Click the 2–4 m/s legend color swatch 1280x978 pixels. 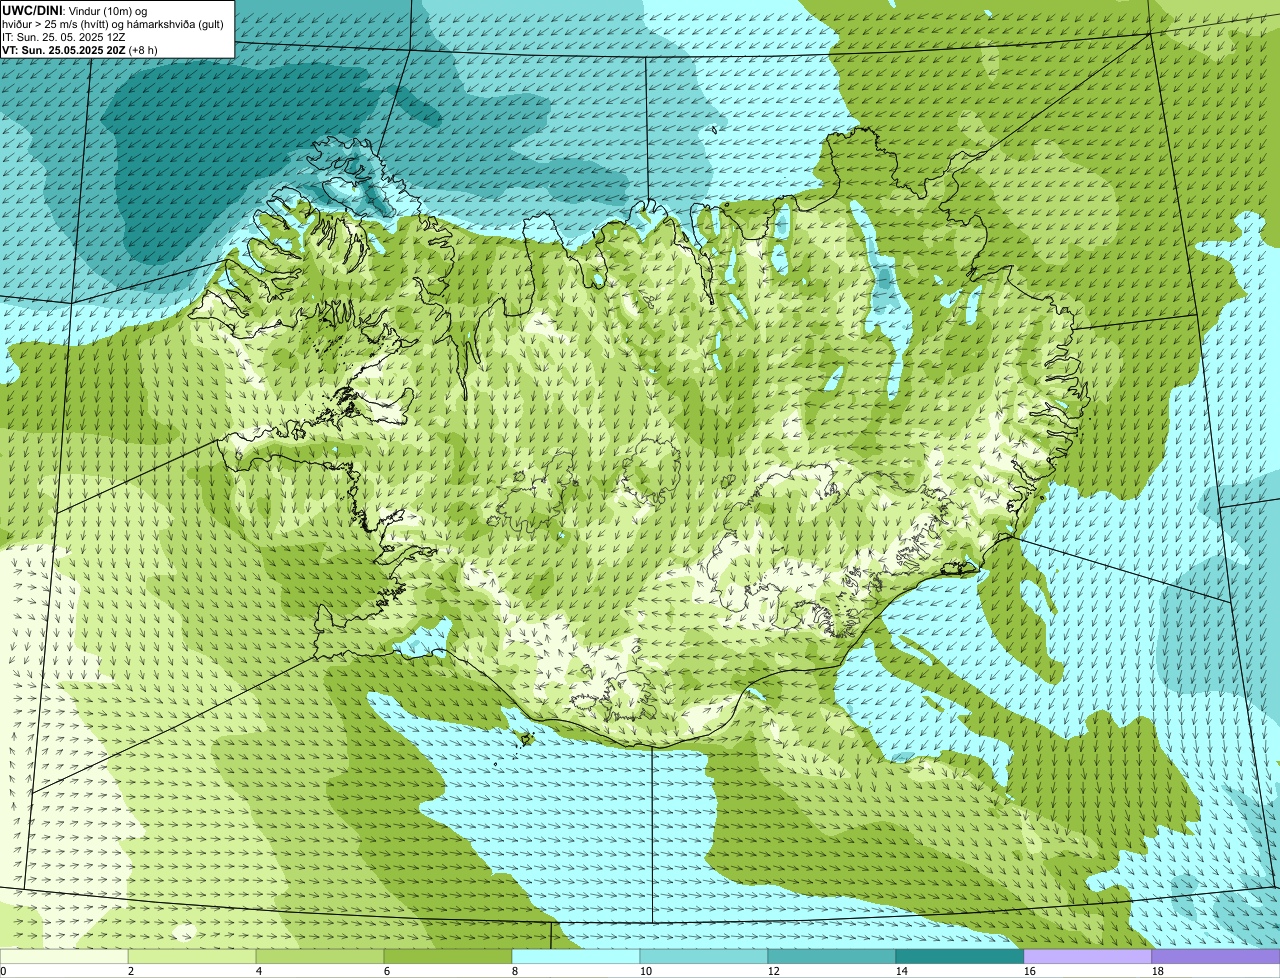point(192,956)
